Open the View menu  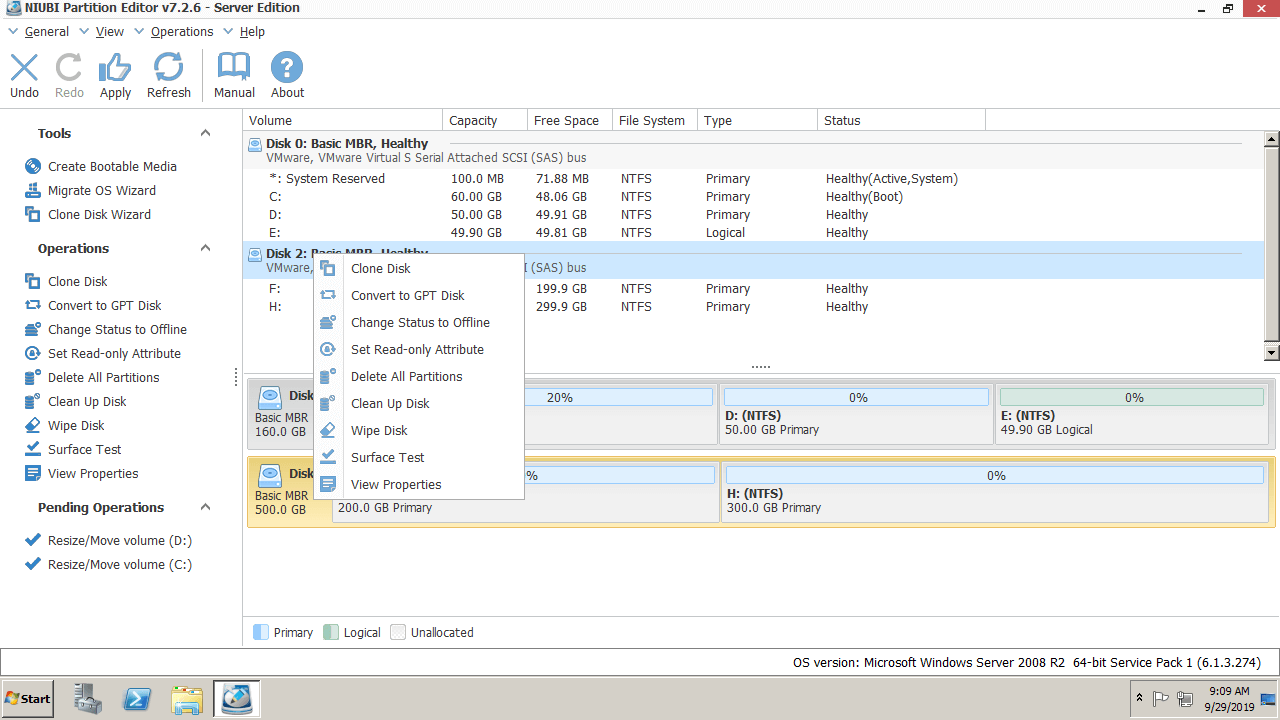point(109,32)
